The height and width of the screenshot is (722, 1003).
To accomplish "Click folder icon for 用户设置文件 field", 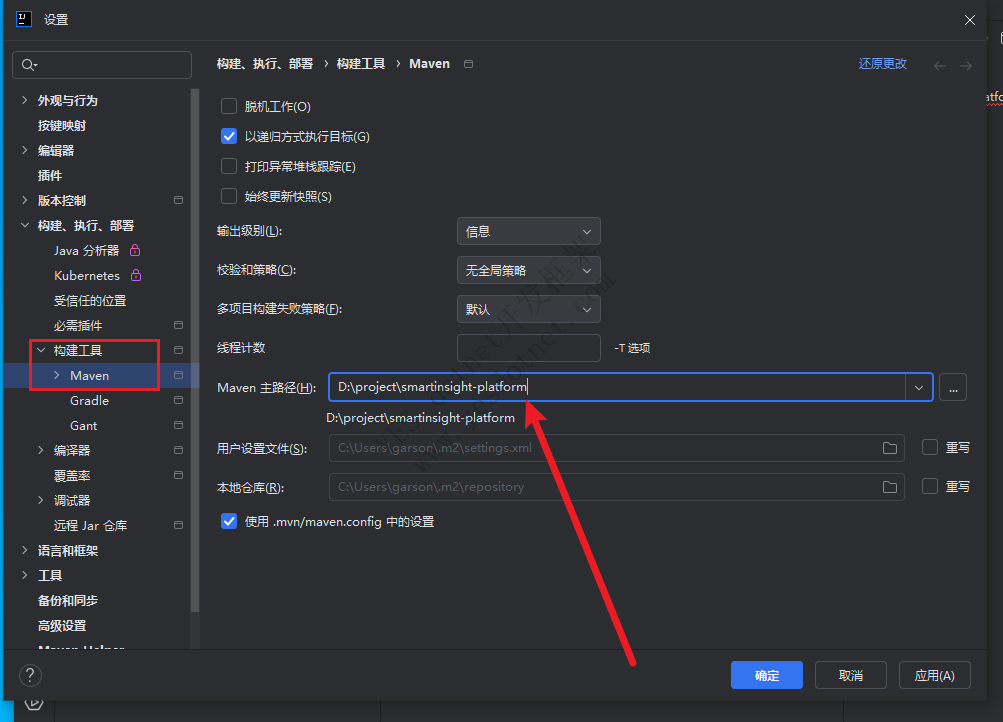I will click(x=889, y=448).
